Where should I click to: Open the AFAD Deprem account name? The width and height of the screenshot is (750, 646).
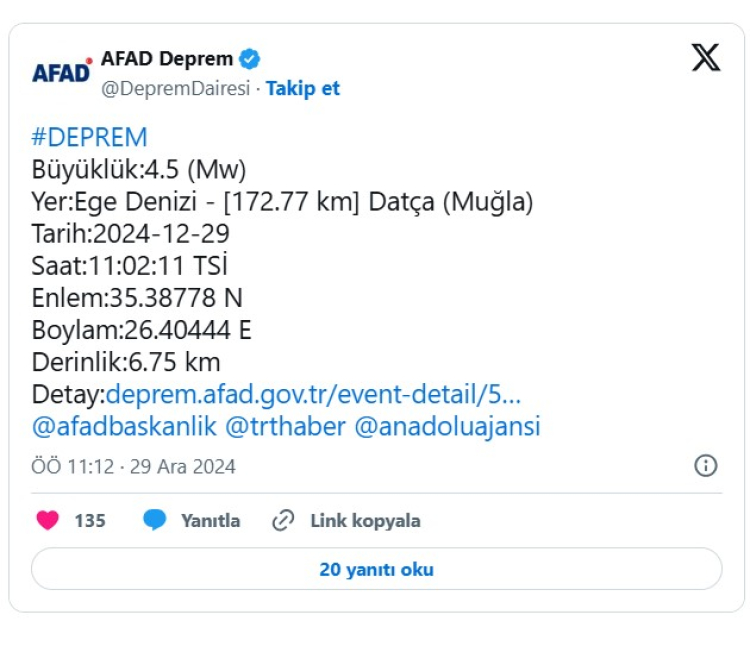point(167,58)
